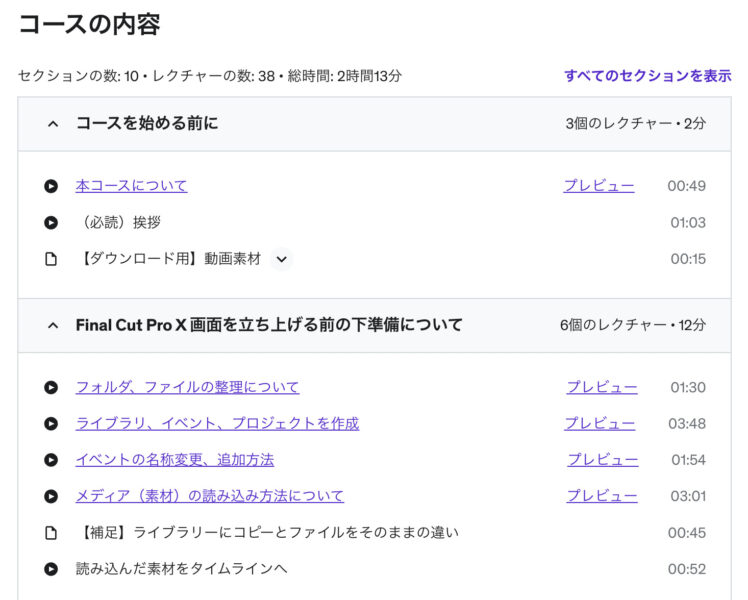The image size is (748, 600).
Task: Click play icon beside 読み込んだ素材をタイムラインへ
Action: 51,569
